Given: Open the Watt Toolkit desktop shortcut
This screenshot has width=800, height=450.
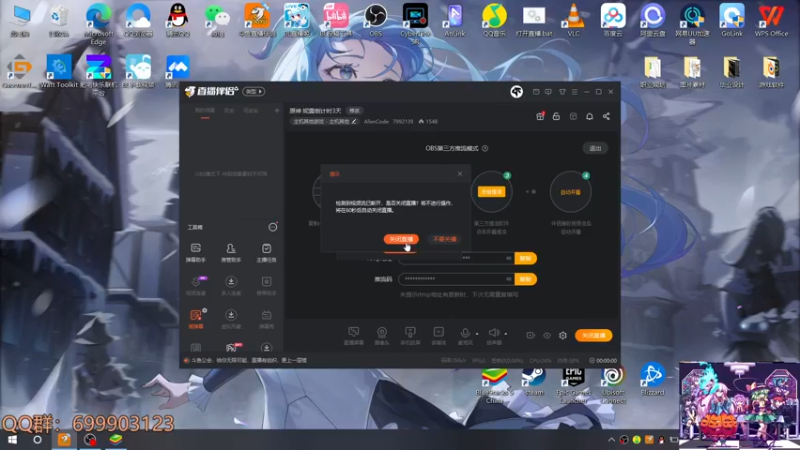Looking at the screenshot, I should (59, 71).
